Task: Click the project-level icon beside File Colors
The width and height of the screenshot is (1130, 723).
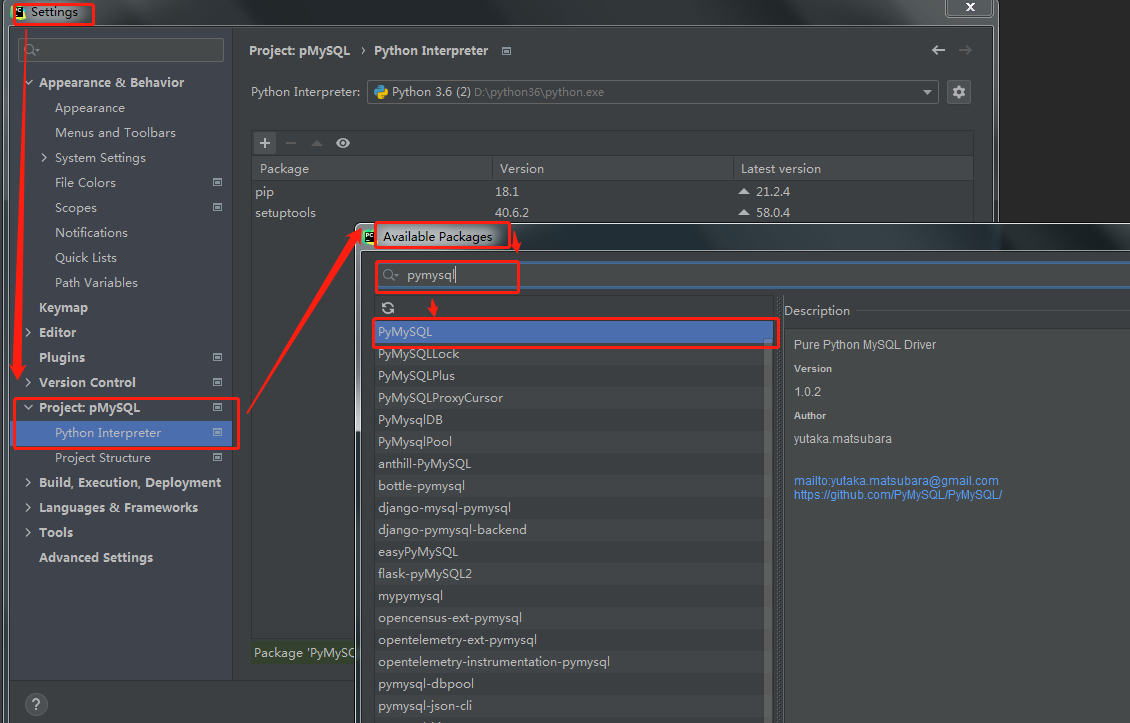Action: [x=217, y=182]
